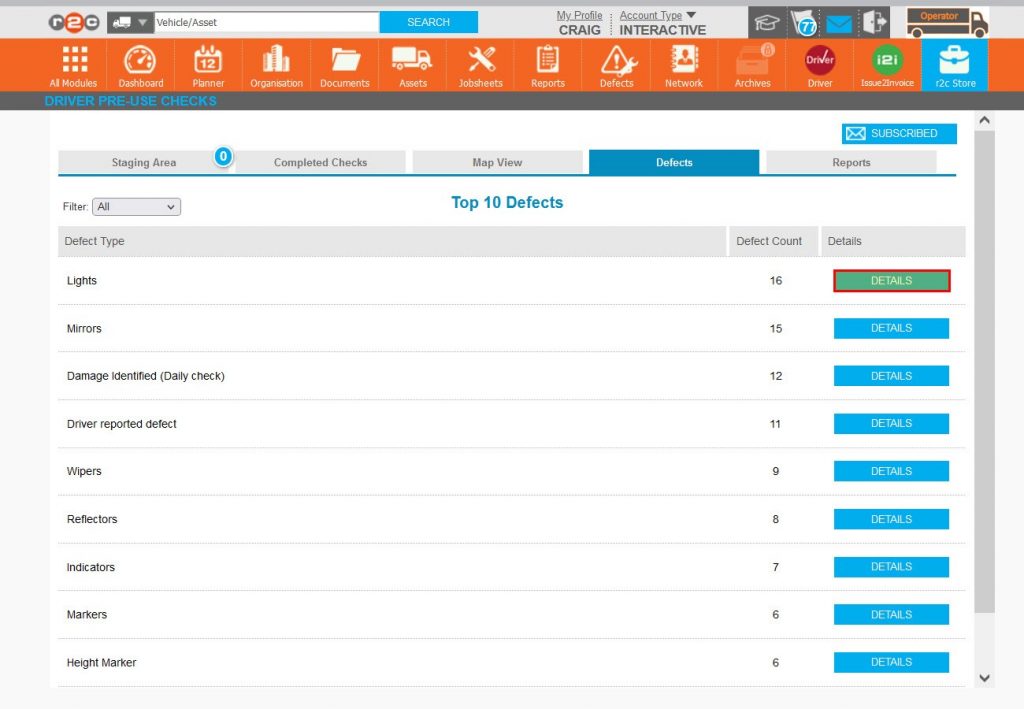Click the SUBSCRIBED button
This screenshot has height=709, width=1024.
click(x=899, y=134)
